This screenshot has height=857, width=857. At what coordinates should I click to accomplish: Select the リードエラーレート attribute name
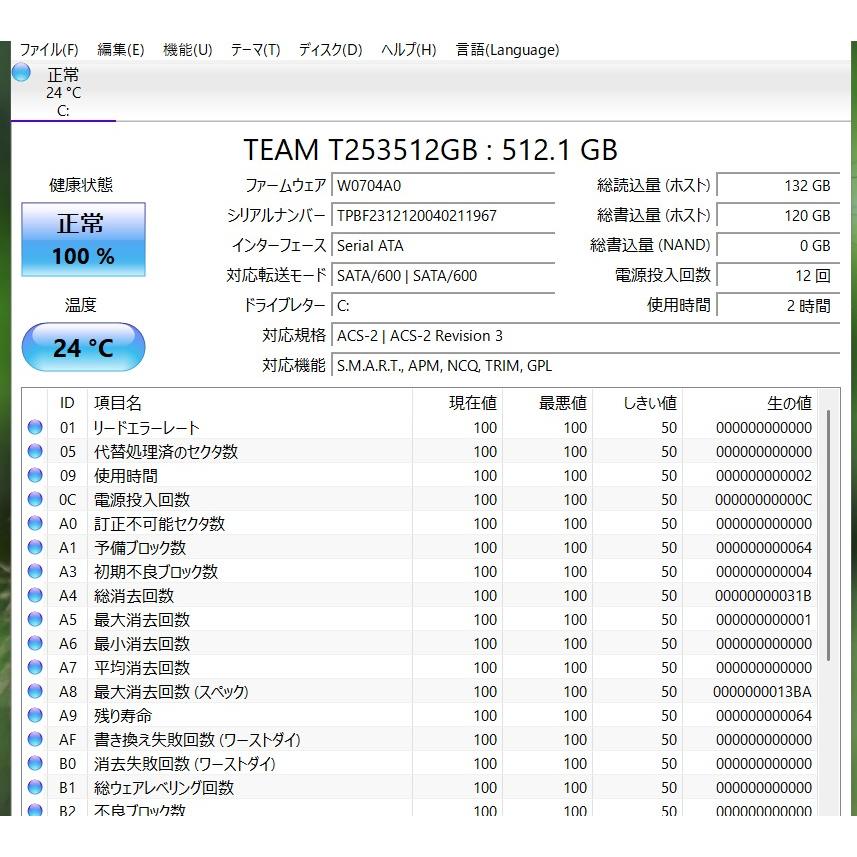pyautogui.click(x=146, y=428)
